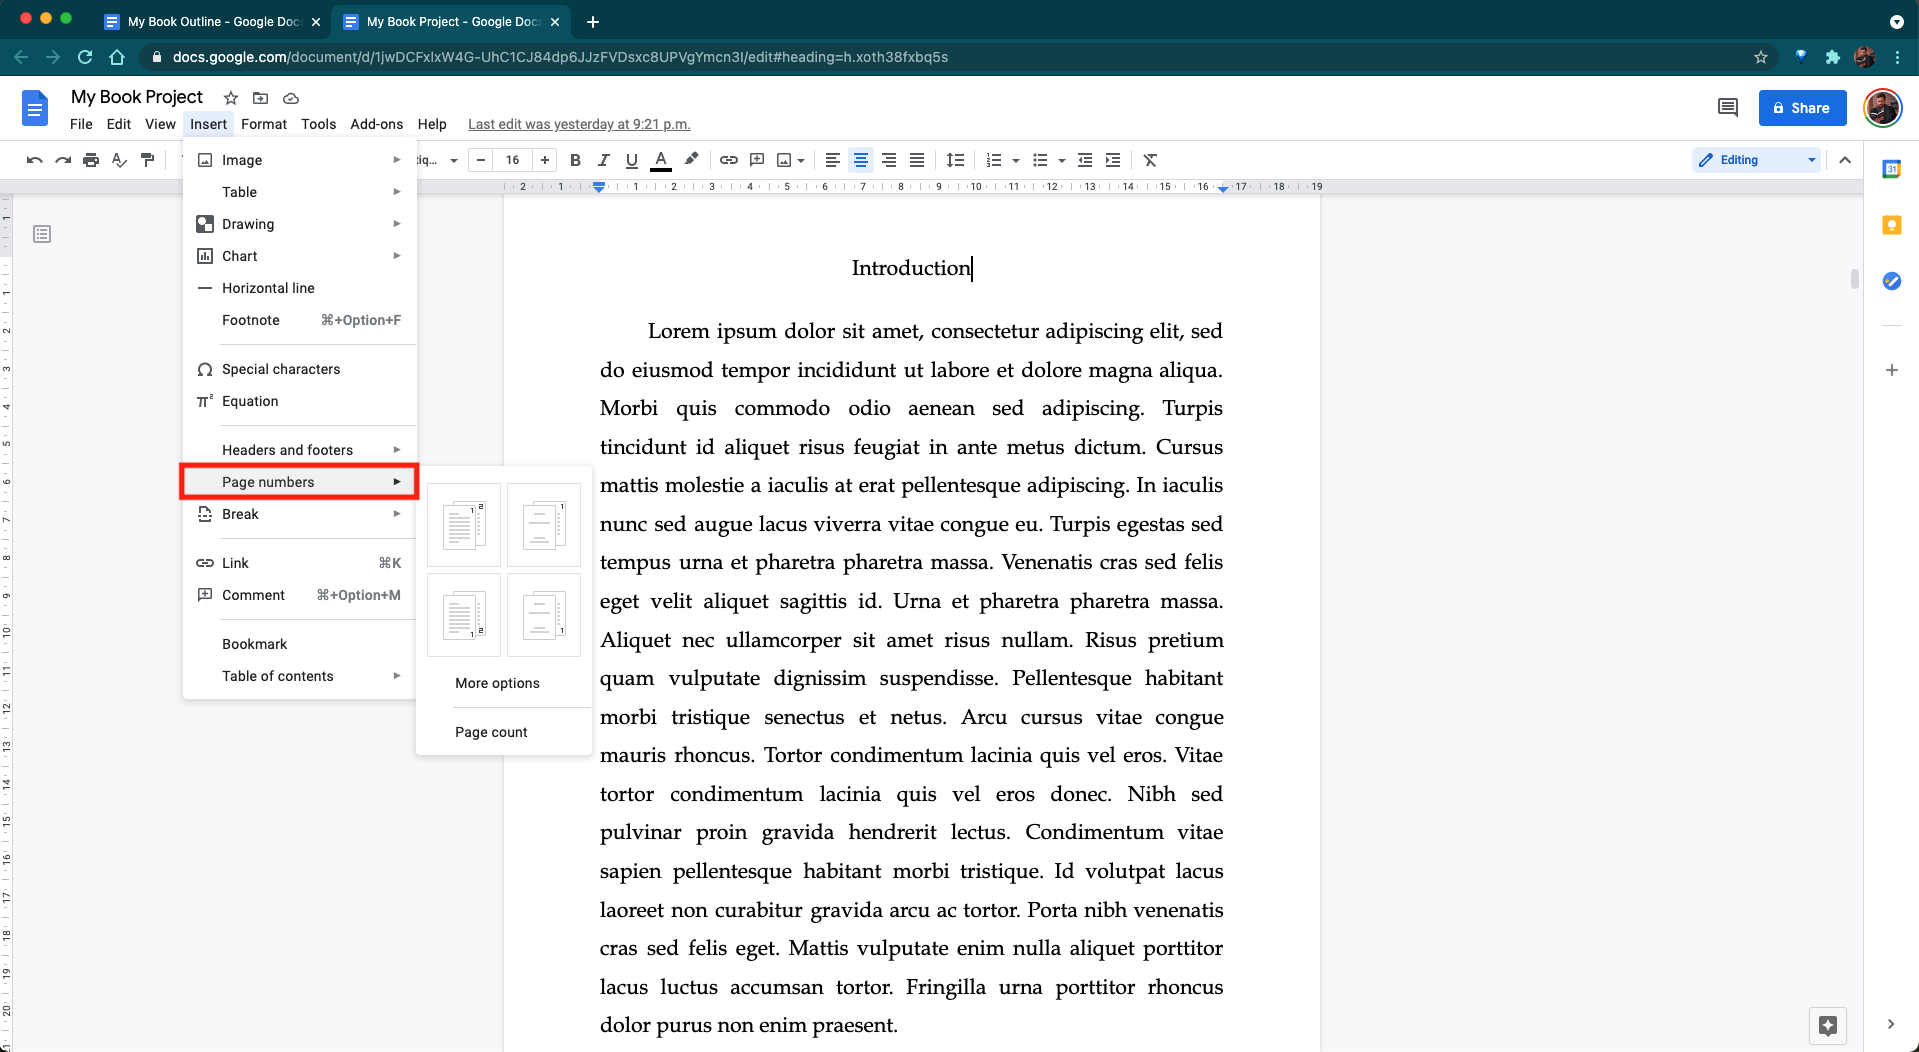Click the blue Share button
This screenshot has width=1919, height=1052.
1801,108
